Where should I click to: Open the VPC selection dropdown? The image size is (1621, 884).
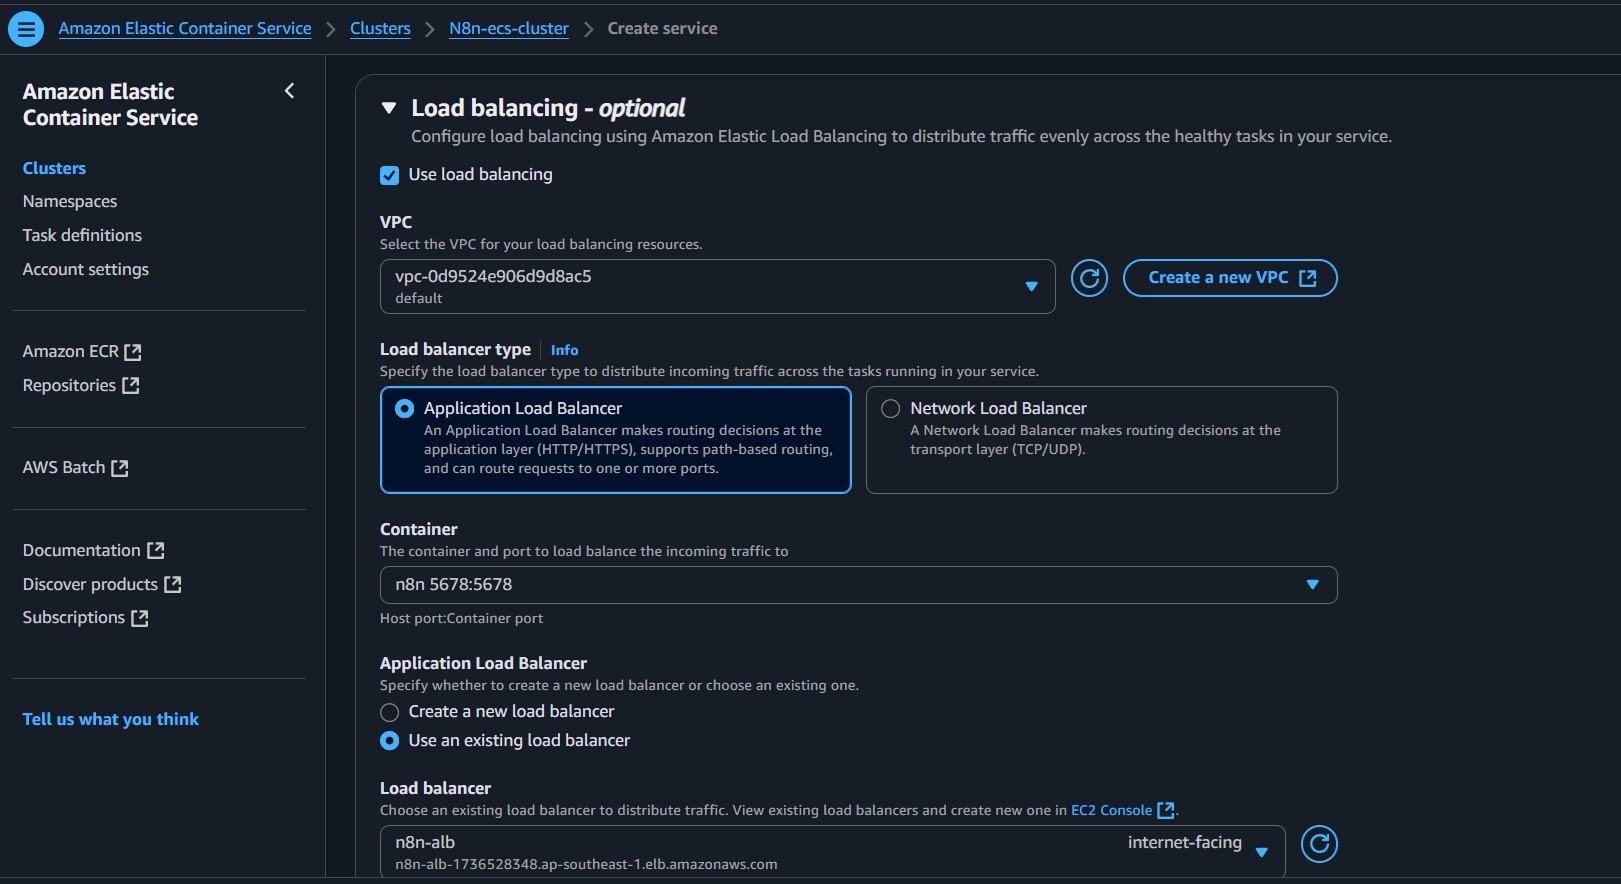[x=717, y=286]
